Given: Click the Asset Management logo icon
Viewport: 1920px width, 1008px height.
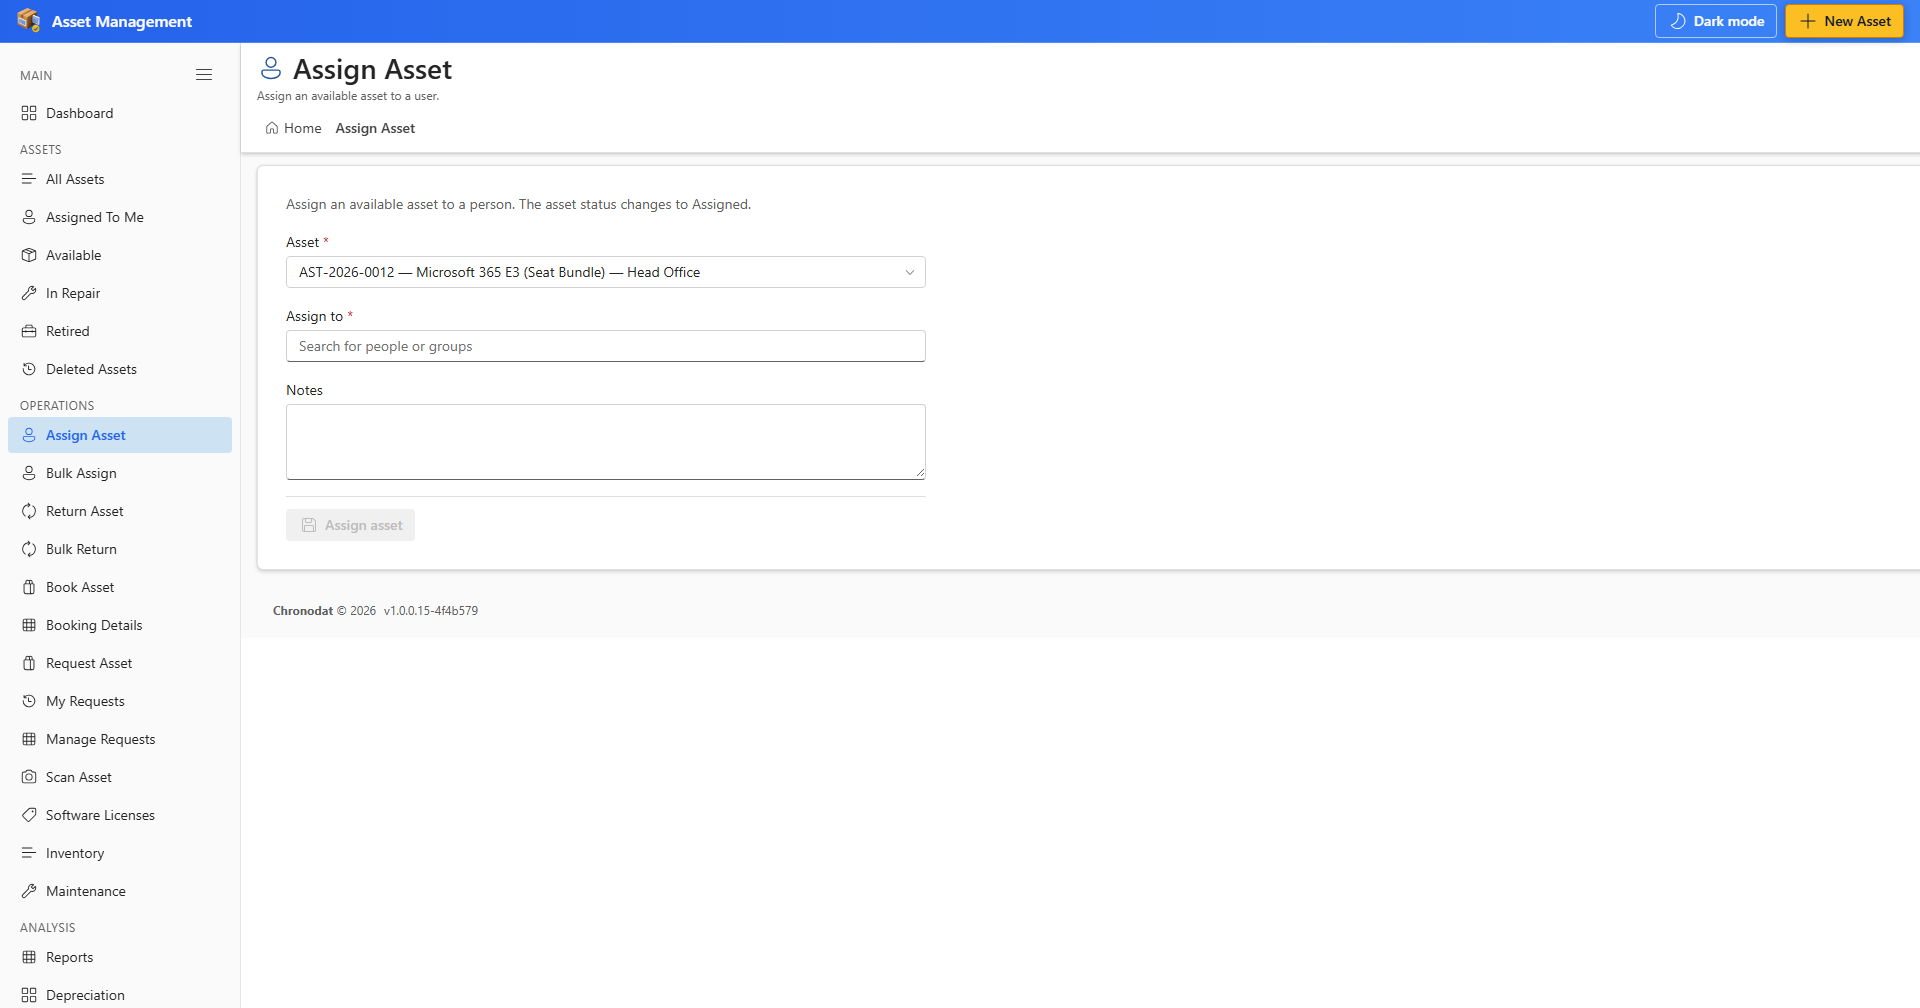Looking at the screenshot, I should point(29,20).
